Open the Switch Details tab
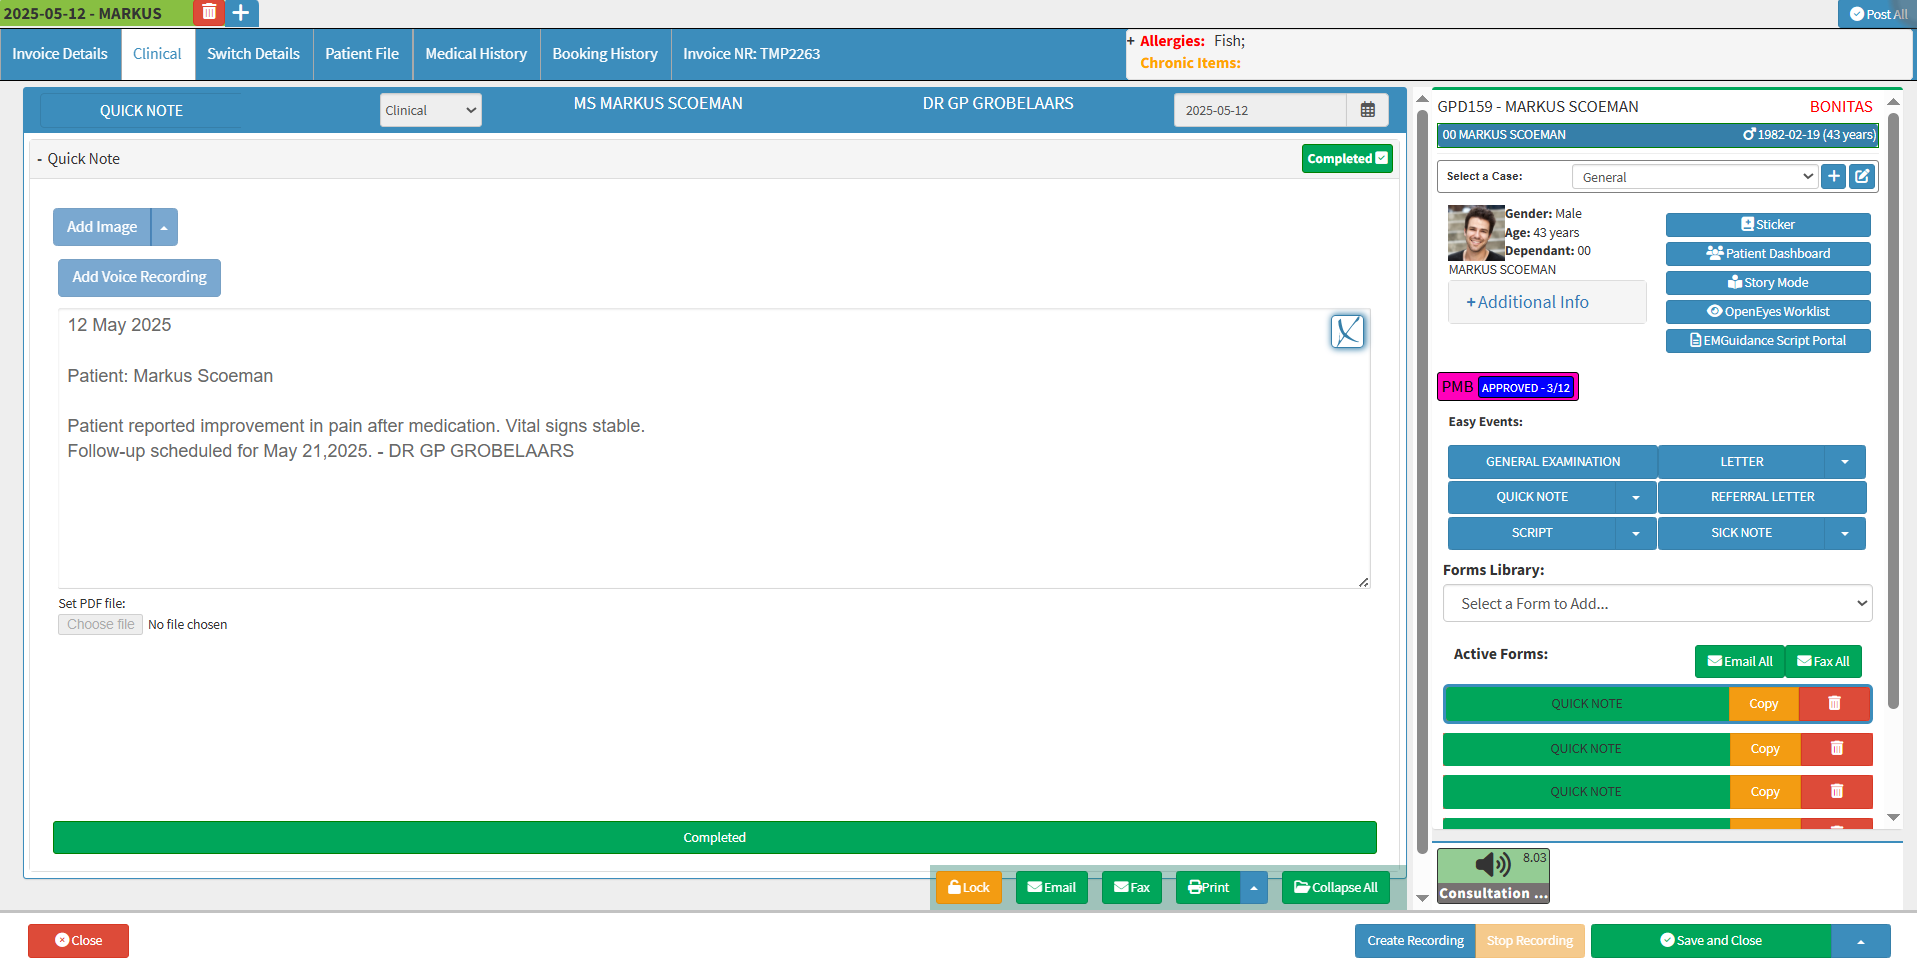 (253, 54)
